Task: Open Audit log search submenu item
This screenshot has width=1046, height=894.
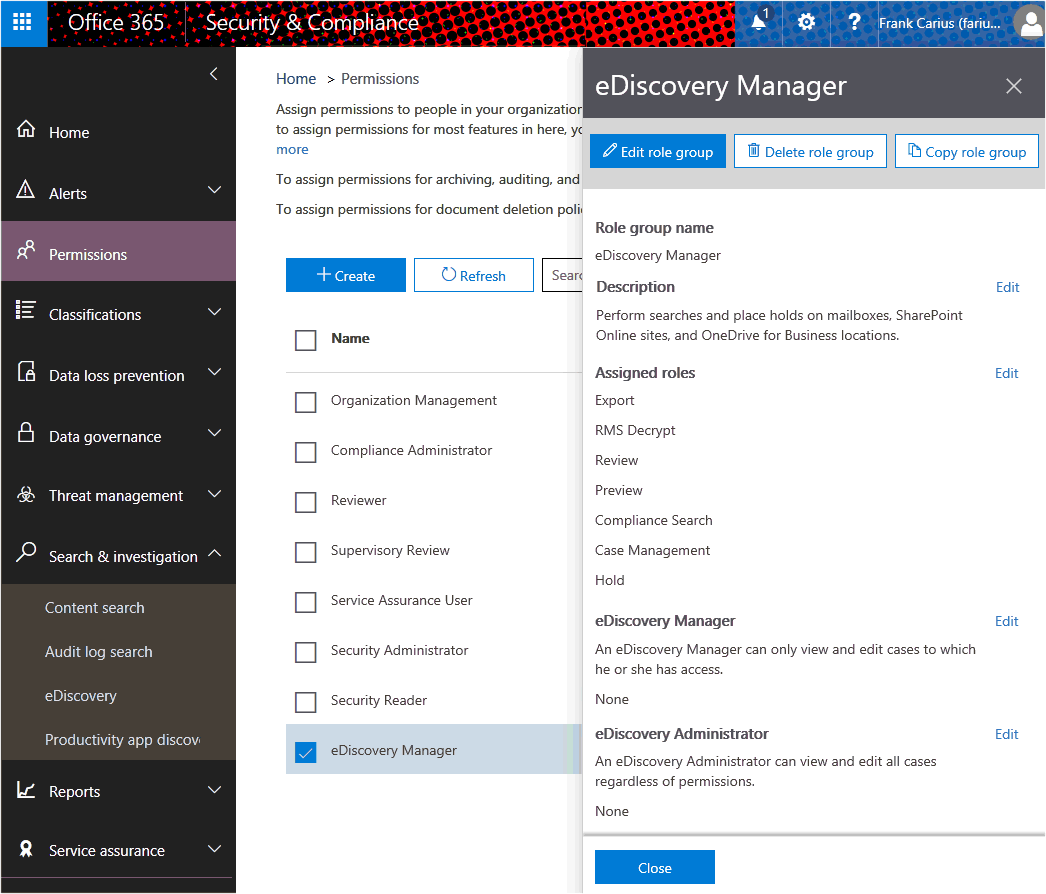Action: (x=99, y=652)
